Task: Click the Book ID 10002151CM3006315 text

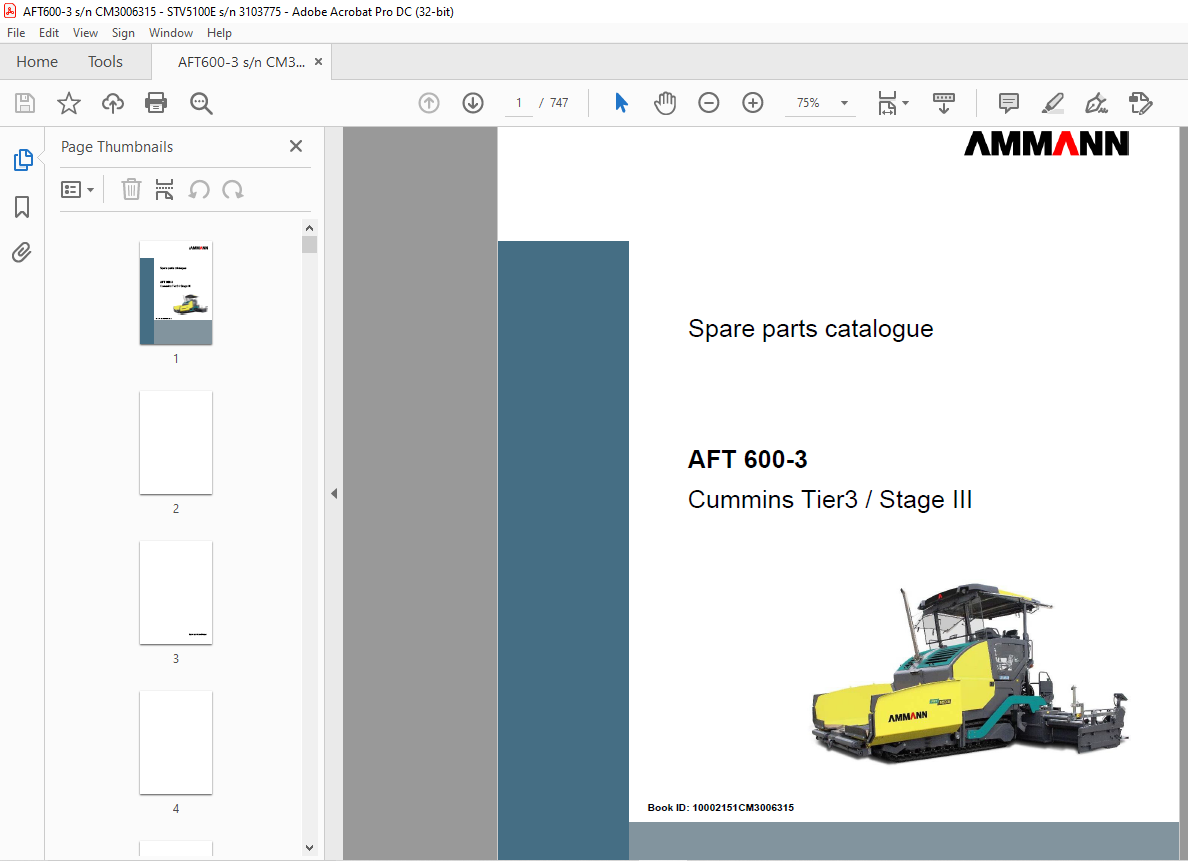Action: click(721, 808)
